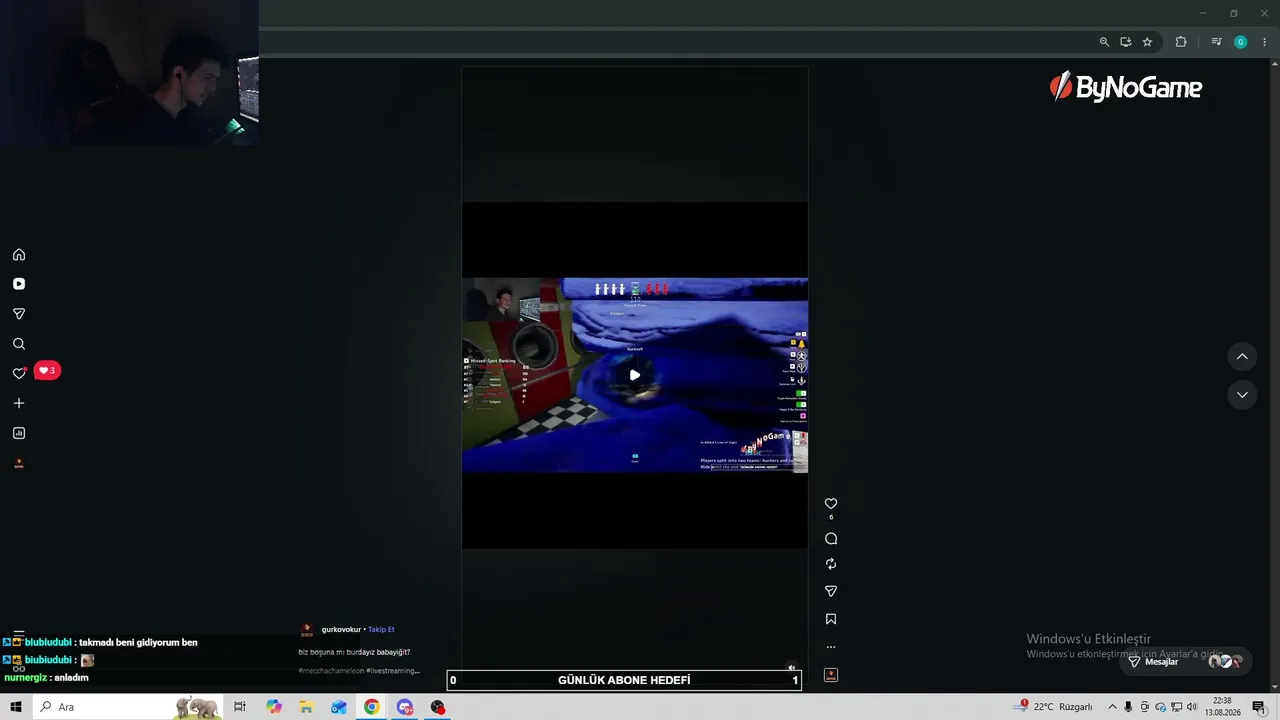Like the video with the heart icon
Screen dimensions: 1280x720
[831, 504]
